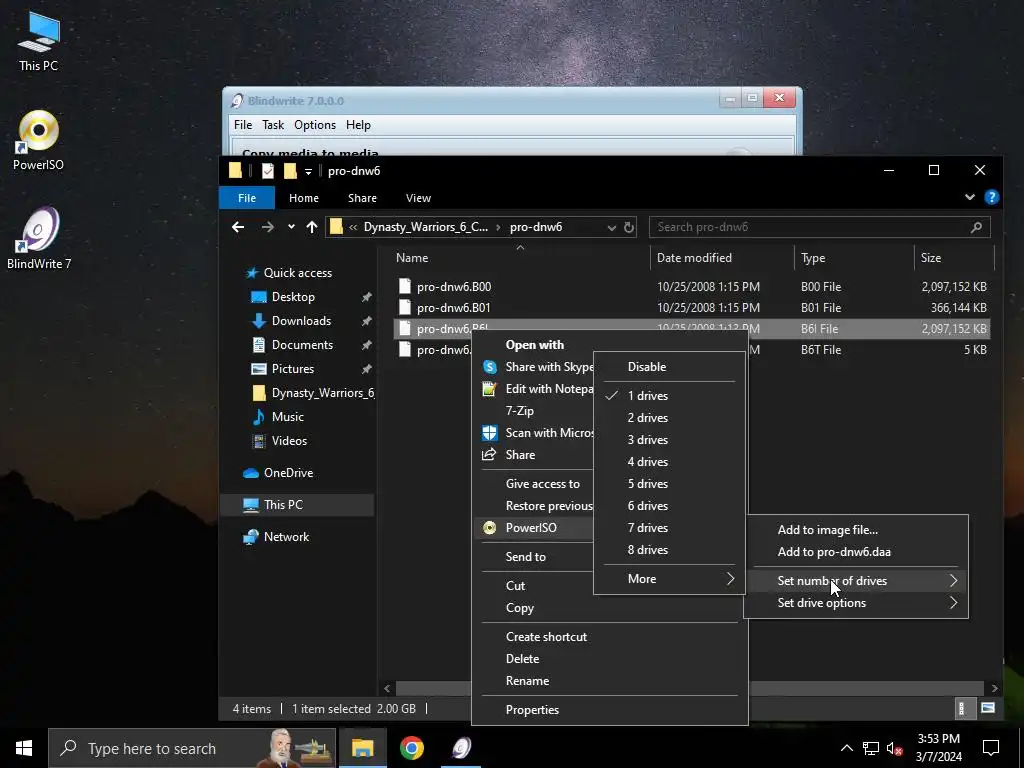Refresh the folder using the refresh icon

point(628,227)
